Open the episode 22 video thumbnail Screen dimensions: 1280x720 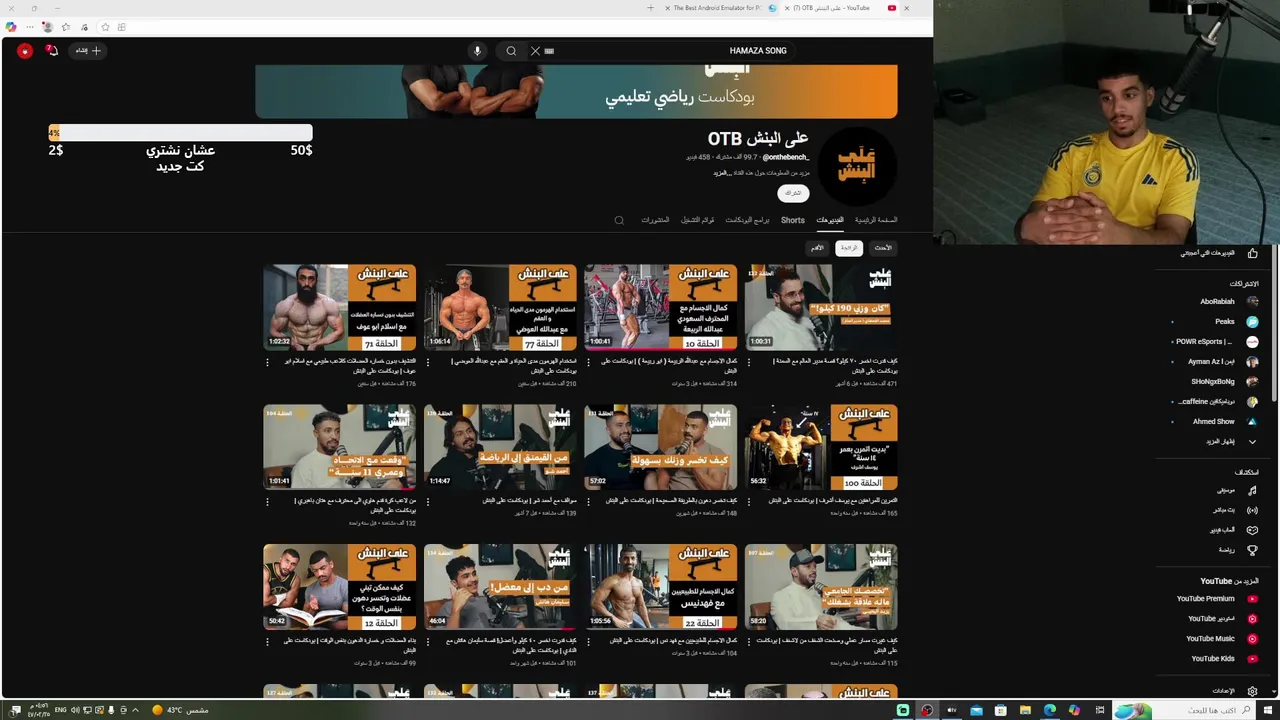pos(661,587)
